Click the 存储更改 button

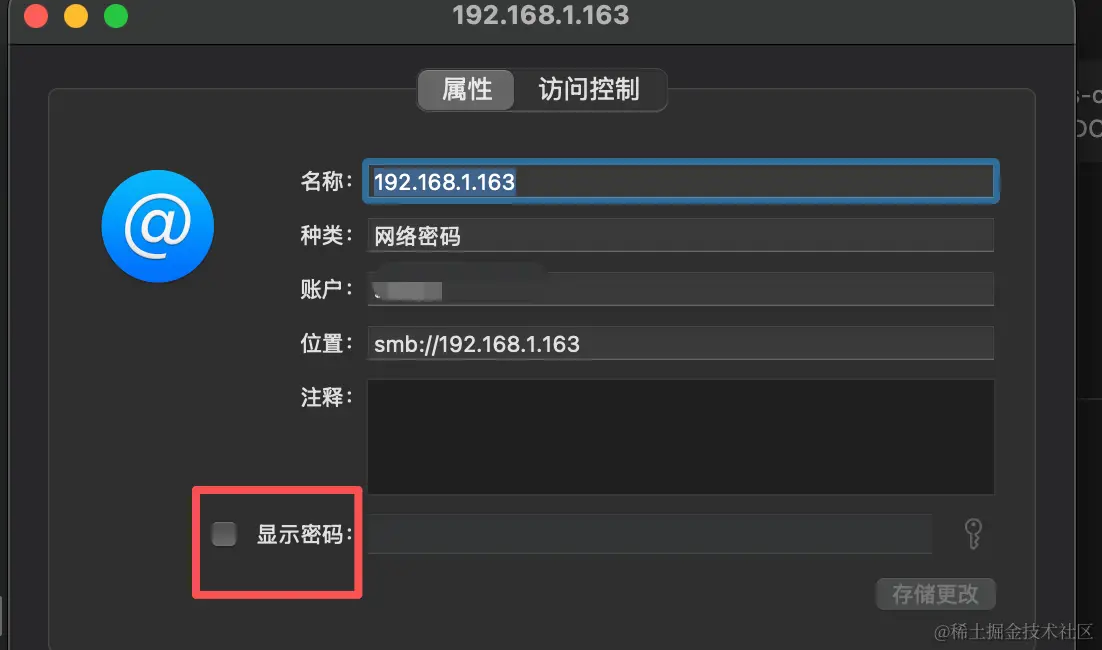click(x=935, y=594)
